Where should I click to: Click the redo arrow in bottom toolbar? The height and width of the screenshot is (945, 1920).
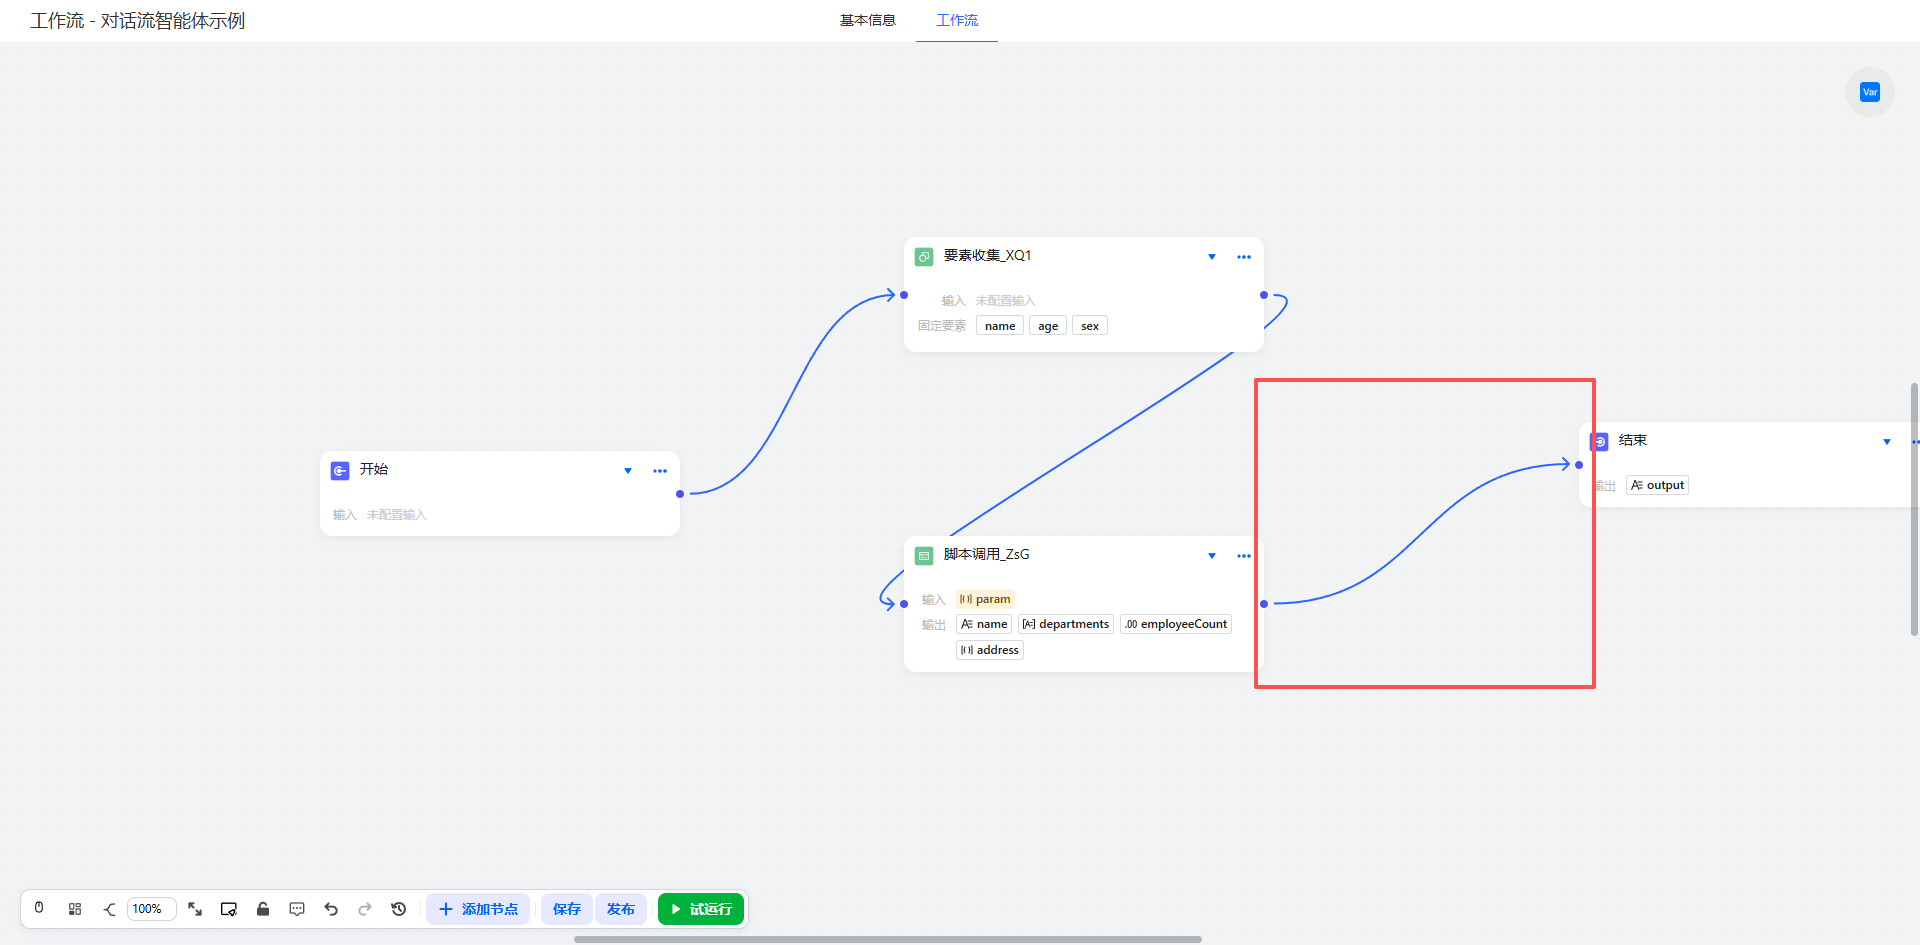pos(365,909)
